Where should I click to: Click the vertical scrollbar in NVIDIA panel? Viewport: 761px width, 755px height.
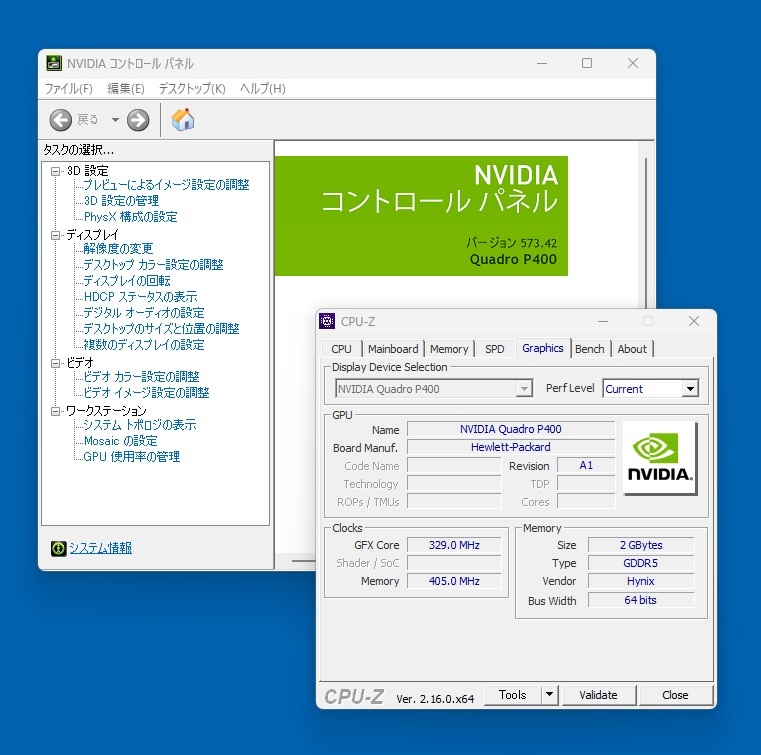[x=646, y=233]
